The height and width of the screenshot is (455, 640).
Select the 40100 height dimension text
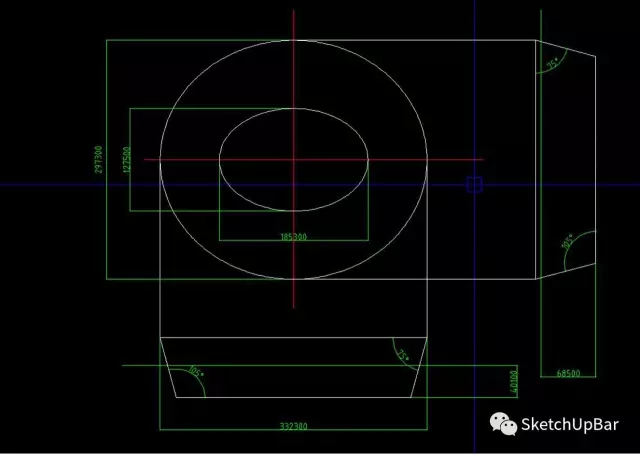tap(514, 382)
